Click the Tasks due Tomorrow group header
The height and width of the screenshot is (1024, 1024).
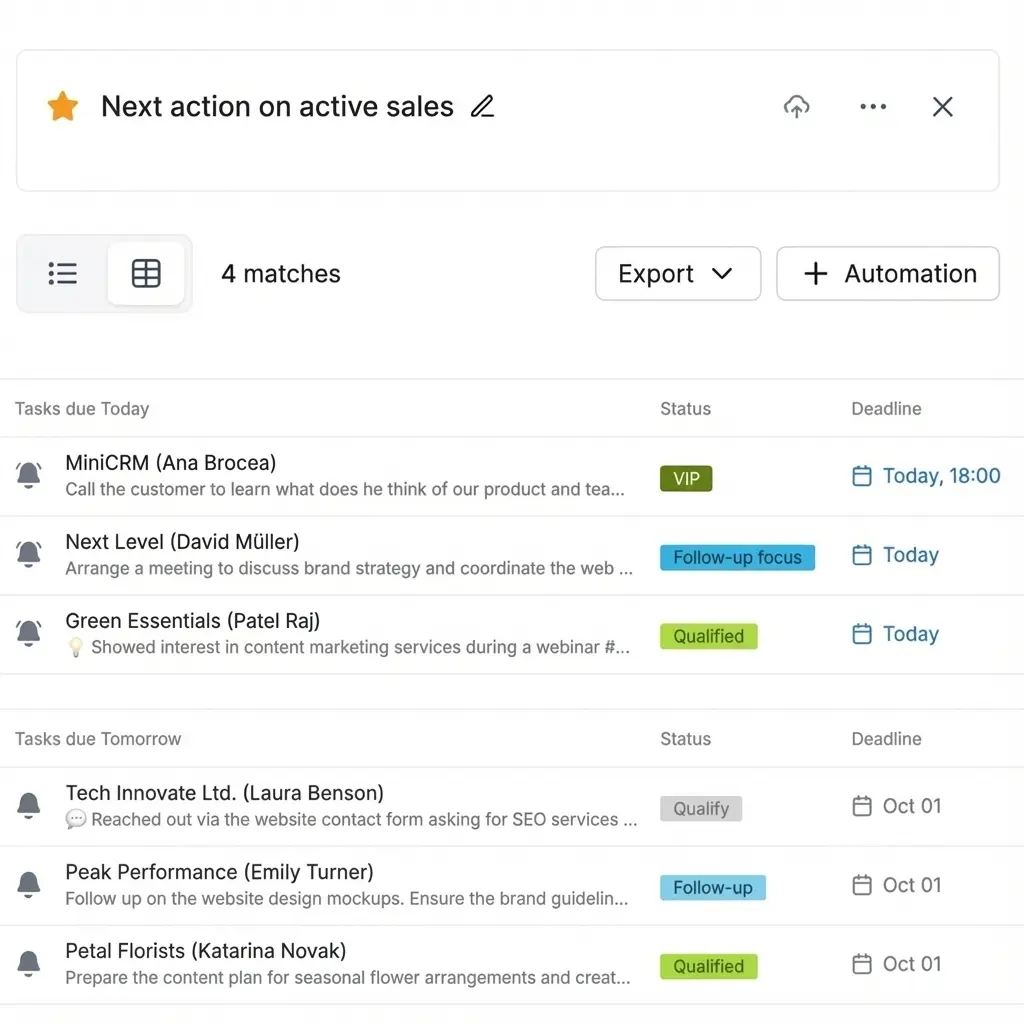coord(98,739)
